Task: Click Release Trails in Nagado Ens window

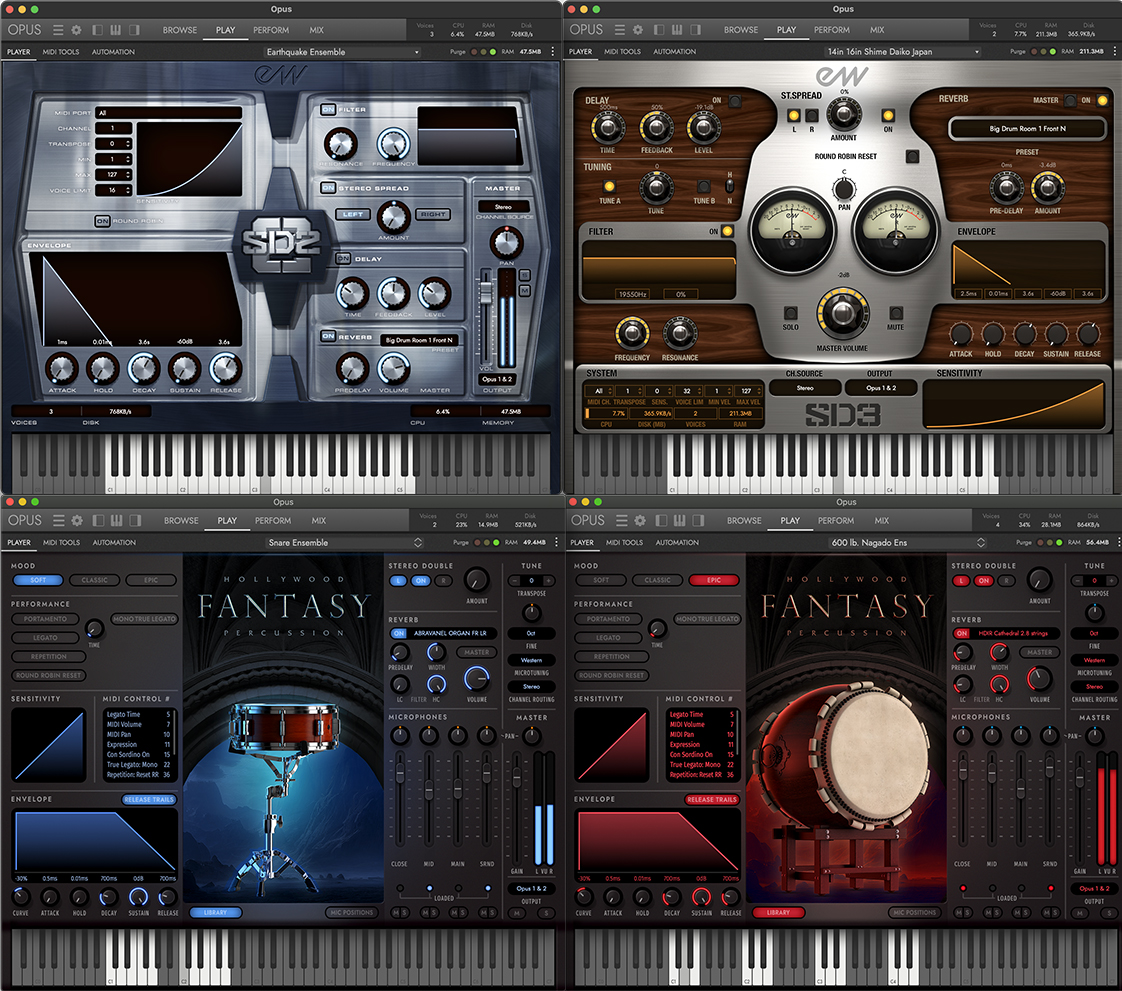Action: click(711, 799)
